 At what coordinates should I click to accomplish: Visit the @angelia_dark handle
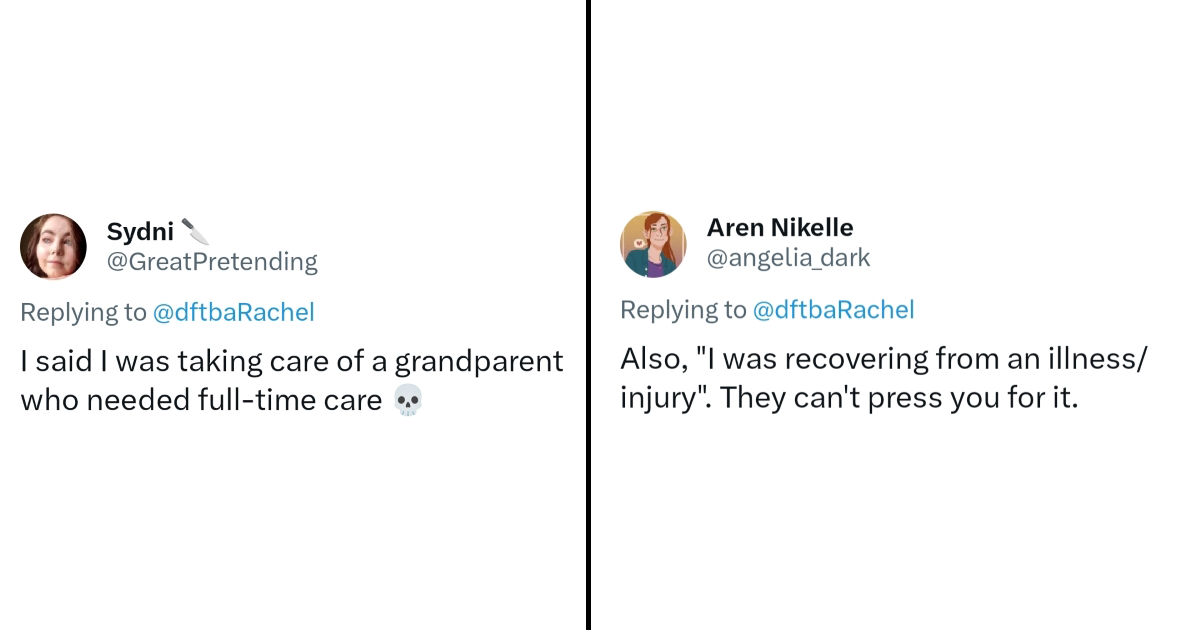[x=788, y=258]
